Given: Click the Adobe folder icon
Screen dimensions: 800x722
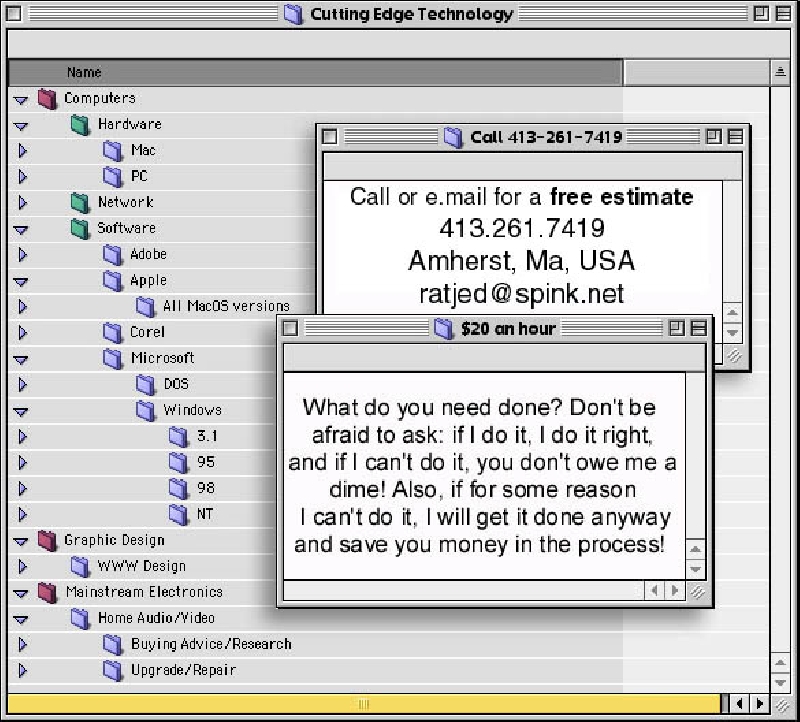Looking at the screenshot, I should tap(113, 254).
